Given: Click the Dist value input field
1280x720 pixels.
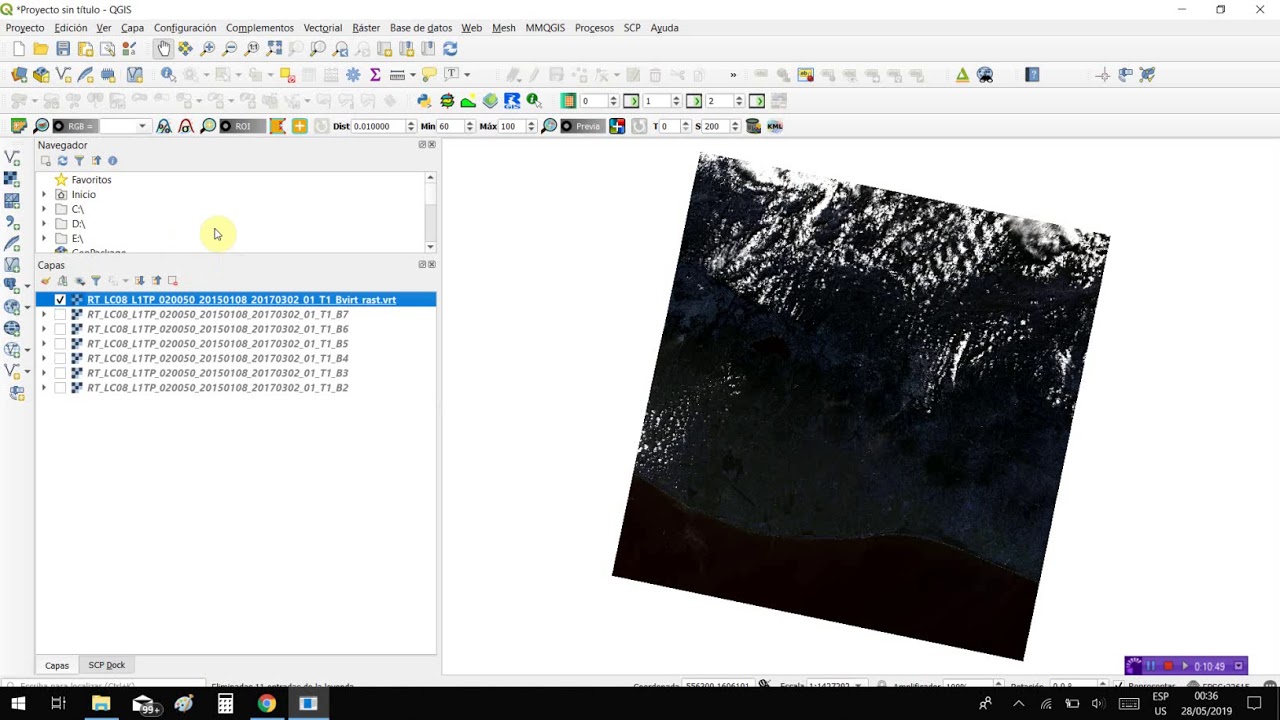Looking at the screenshot, I should 378,126.
